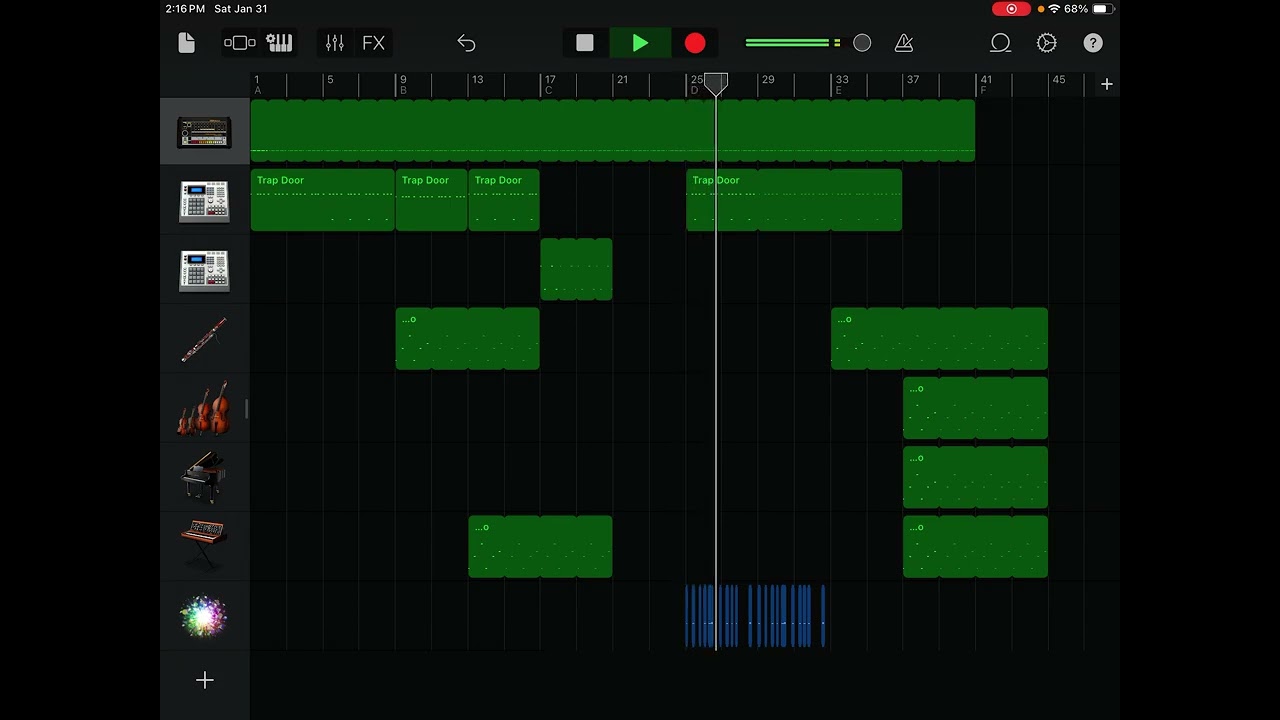Image resolution: width=1280 pixels, height=720 pixels.
Task: Select the drum machine track header
Action: click(x=204, y=132)
